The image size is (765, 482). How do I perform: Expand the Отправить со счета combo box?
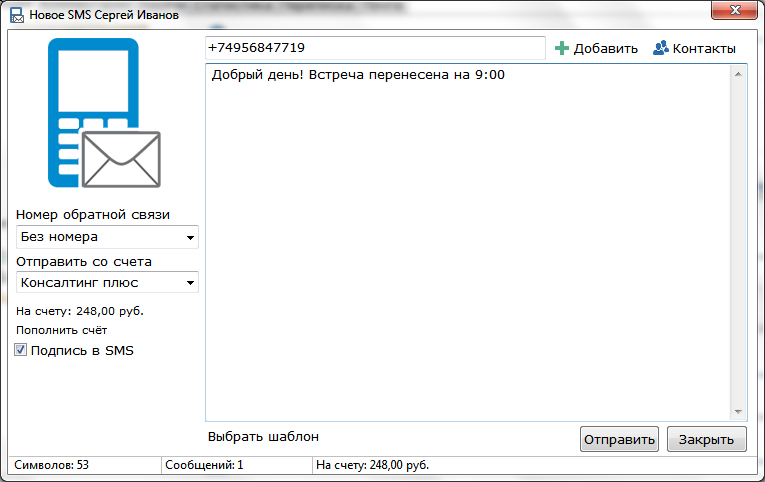click(107, 282)
